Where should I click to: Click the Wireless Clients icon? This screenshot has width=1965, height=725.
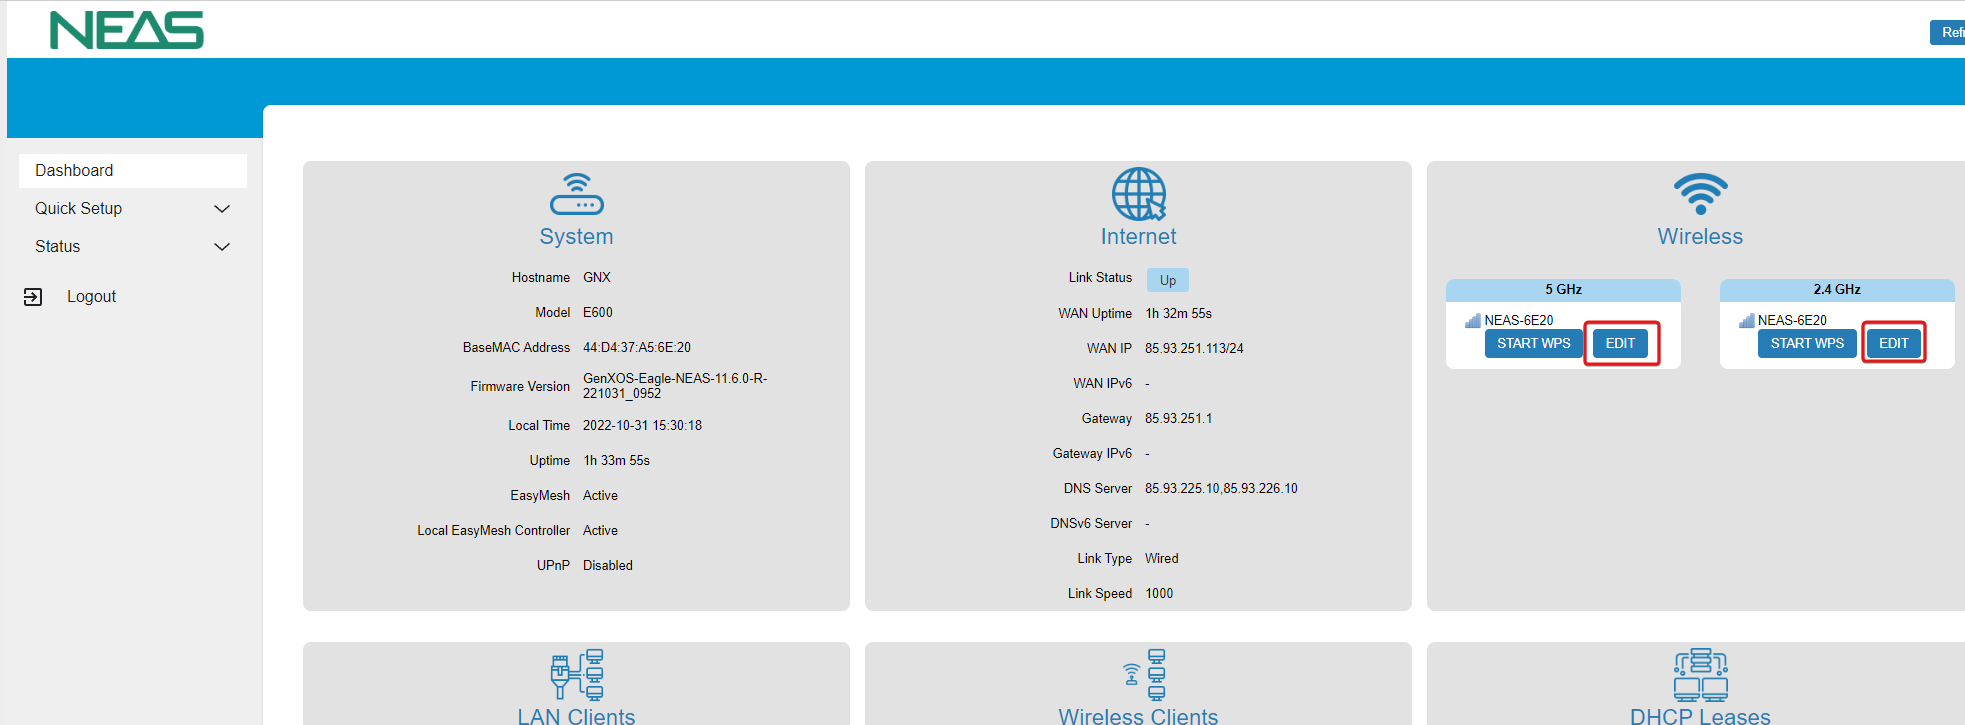(1144, 674)
